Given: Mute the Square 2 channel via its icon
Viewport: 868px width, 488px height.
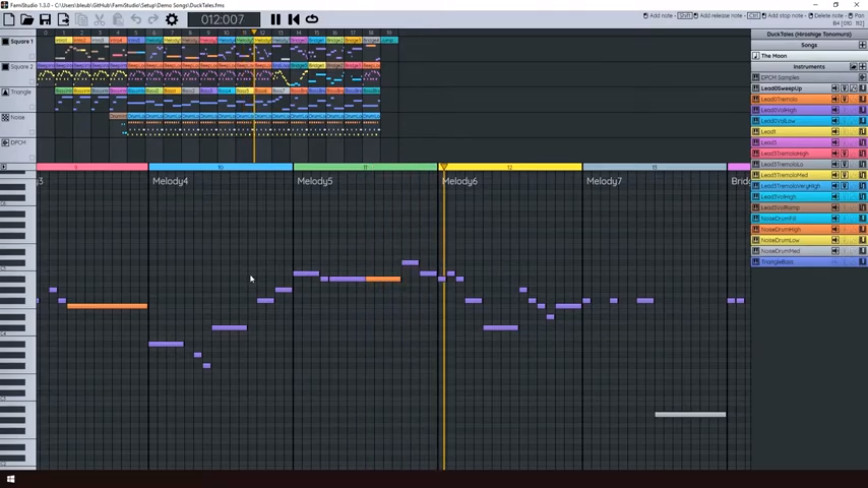Looking at the screenshot, I should (6, 67).
